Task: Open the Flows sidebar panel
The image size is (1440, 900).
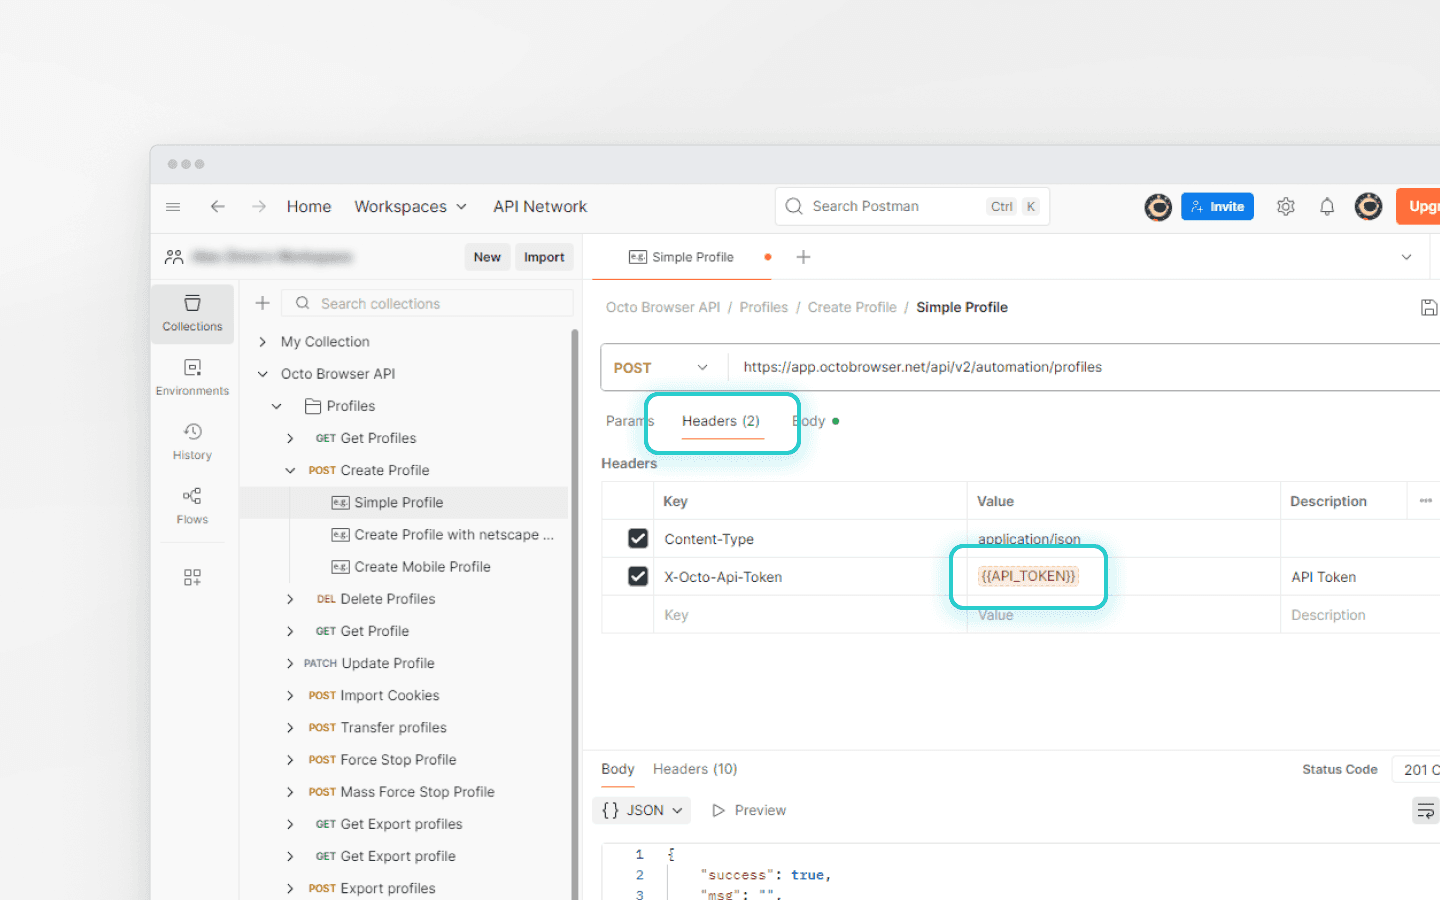Action: point(192,505)
